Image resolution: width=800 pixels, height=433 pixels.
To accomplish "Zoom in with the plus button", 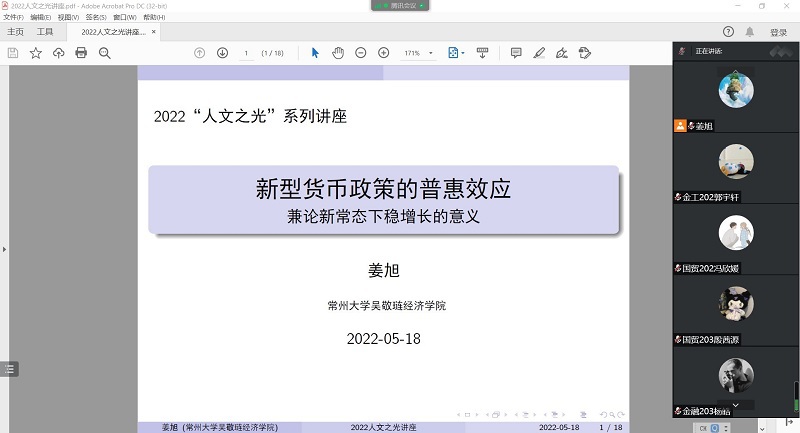I will pos(383,53).
